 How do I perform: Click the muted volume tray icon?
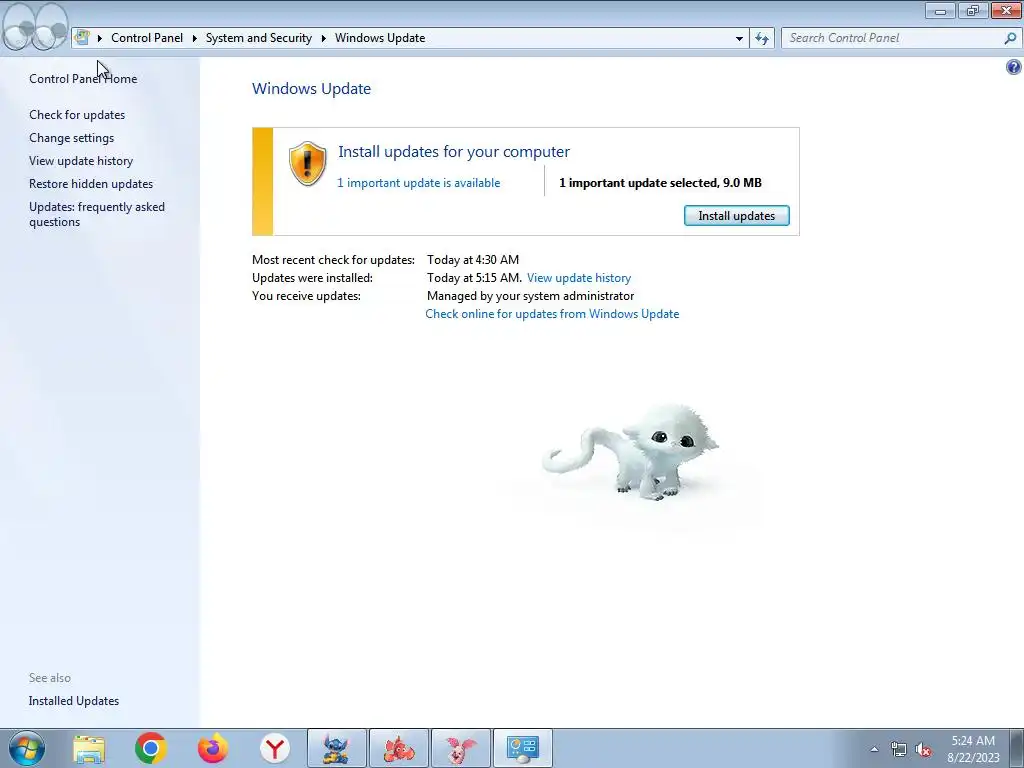[x=923, y=750]
